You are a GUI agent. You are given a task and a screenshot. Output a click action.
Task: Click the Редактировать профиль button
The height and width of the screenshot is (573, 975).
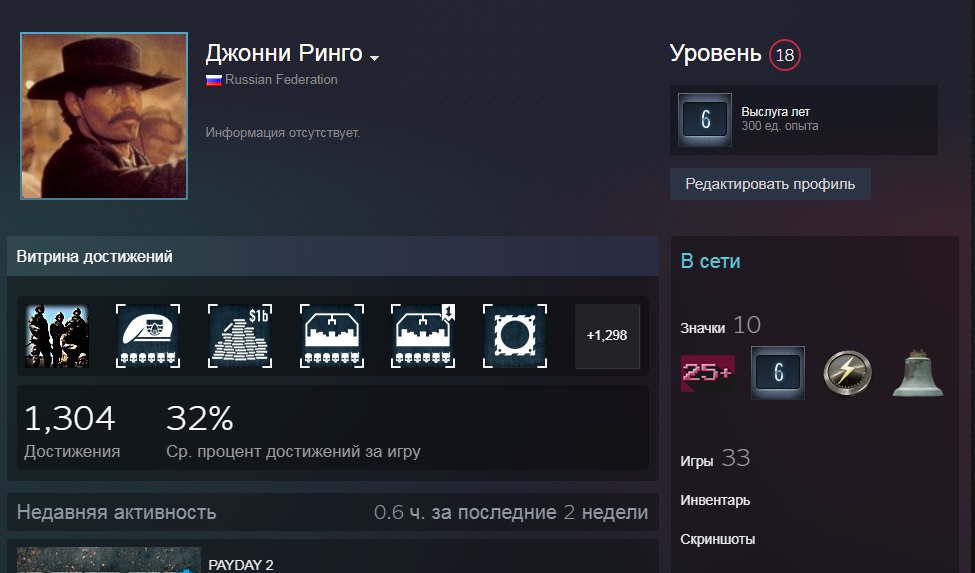[770, 184]
